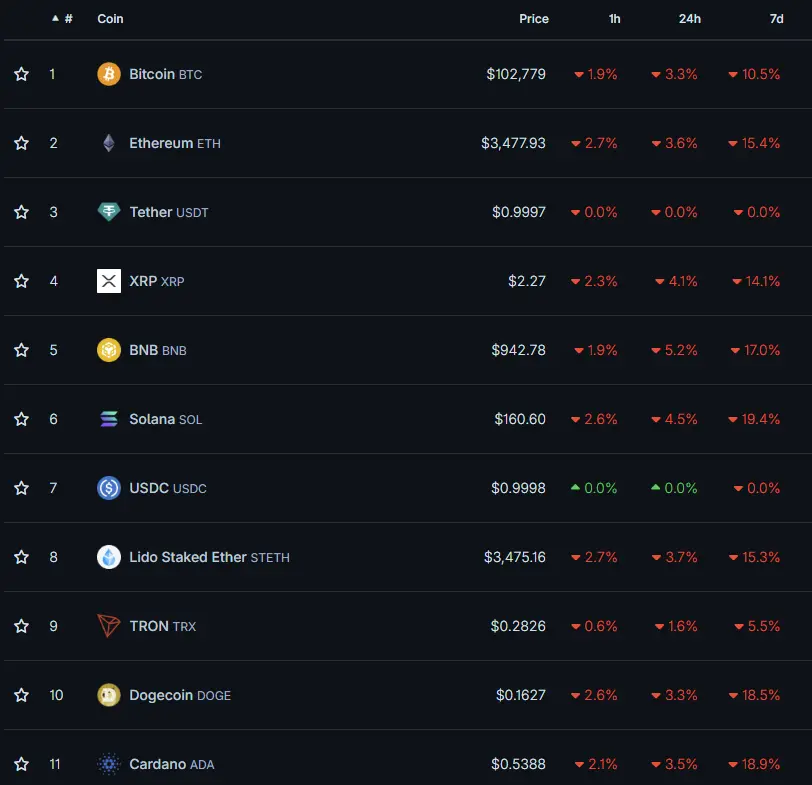
Task: Click Cardano price $0.5388
Action: [518, 764]
